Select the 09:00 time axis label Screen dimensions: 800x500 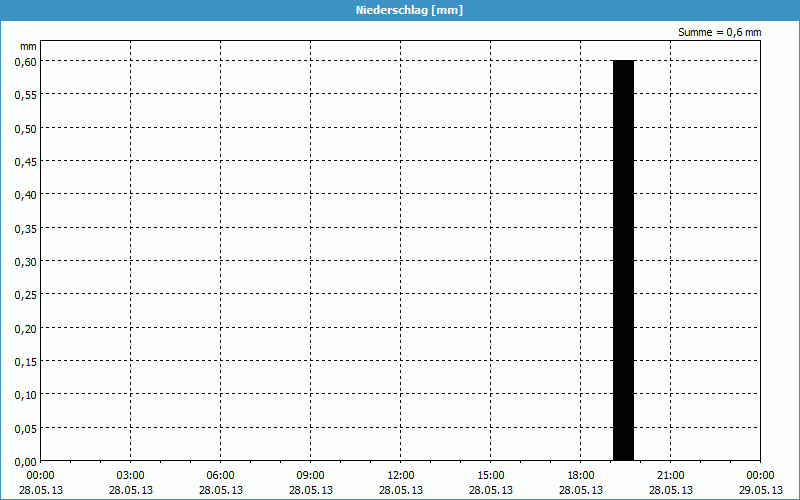(310, 475)
